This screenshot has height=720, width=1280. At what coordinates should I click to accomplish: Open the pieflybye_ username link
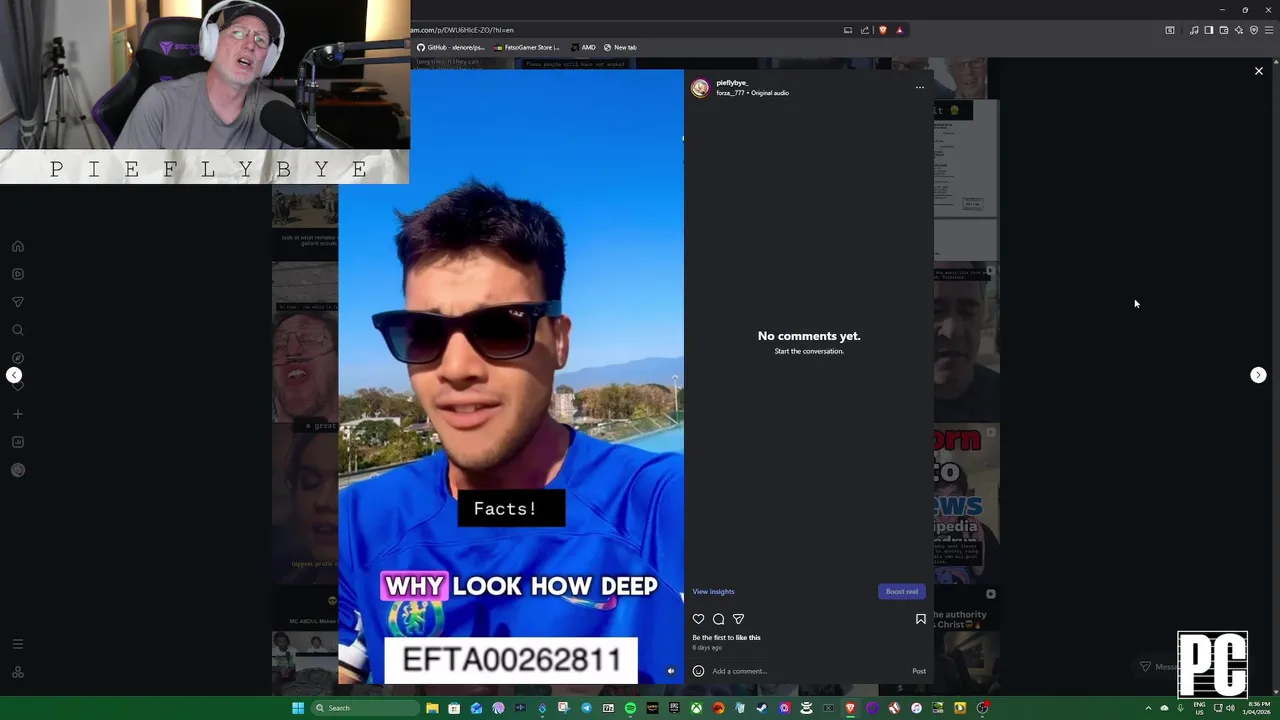732,83
